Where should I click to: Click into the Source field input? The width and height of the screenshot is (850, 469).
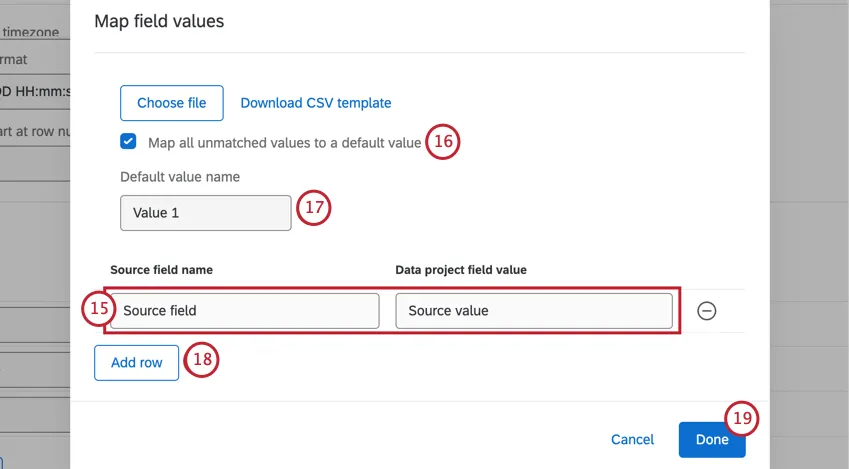pyautogui.click(x=245, y=311)
